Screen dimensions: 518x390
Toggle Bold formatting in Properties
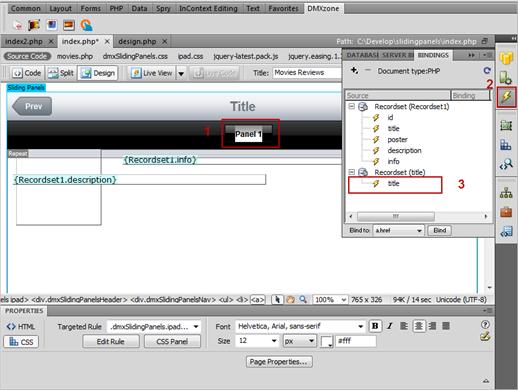click(375, 326)
